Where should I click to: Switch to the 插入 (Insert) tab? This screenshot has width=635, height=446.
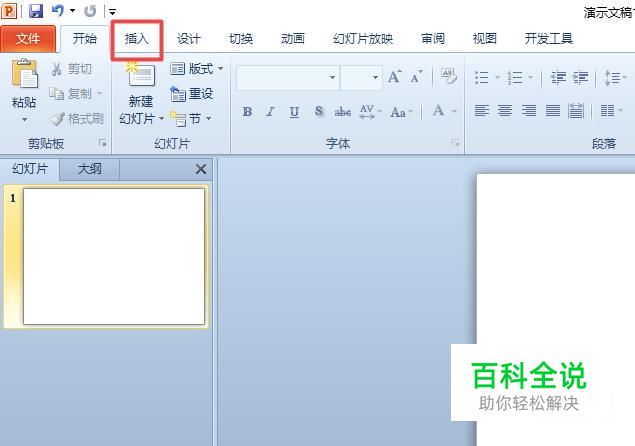(x=137, y=39)
